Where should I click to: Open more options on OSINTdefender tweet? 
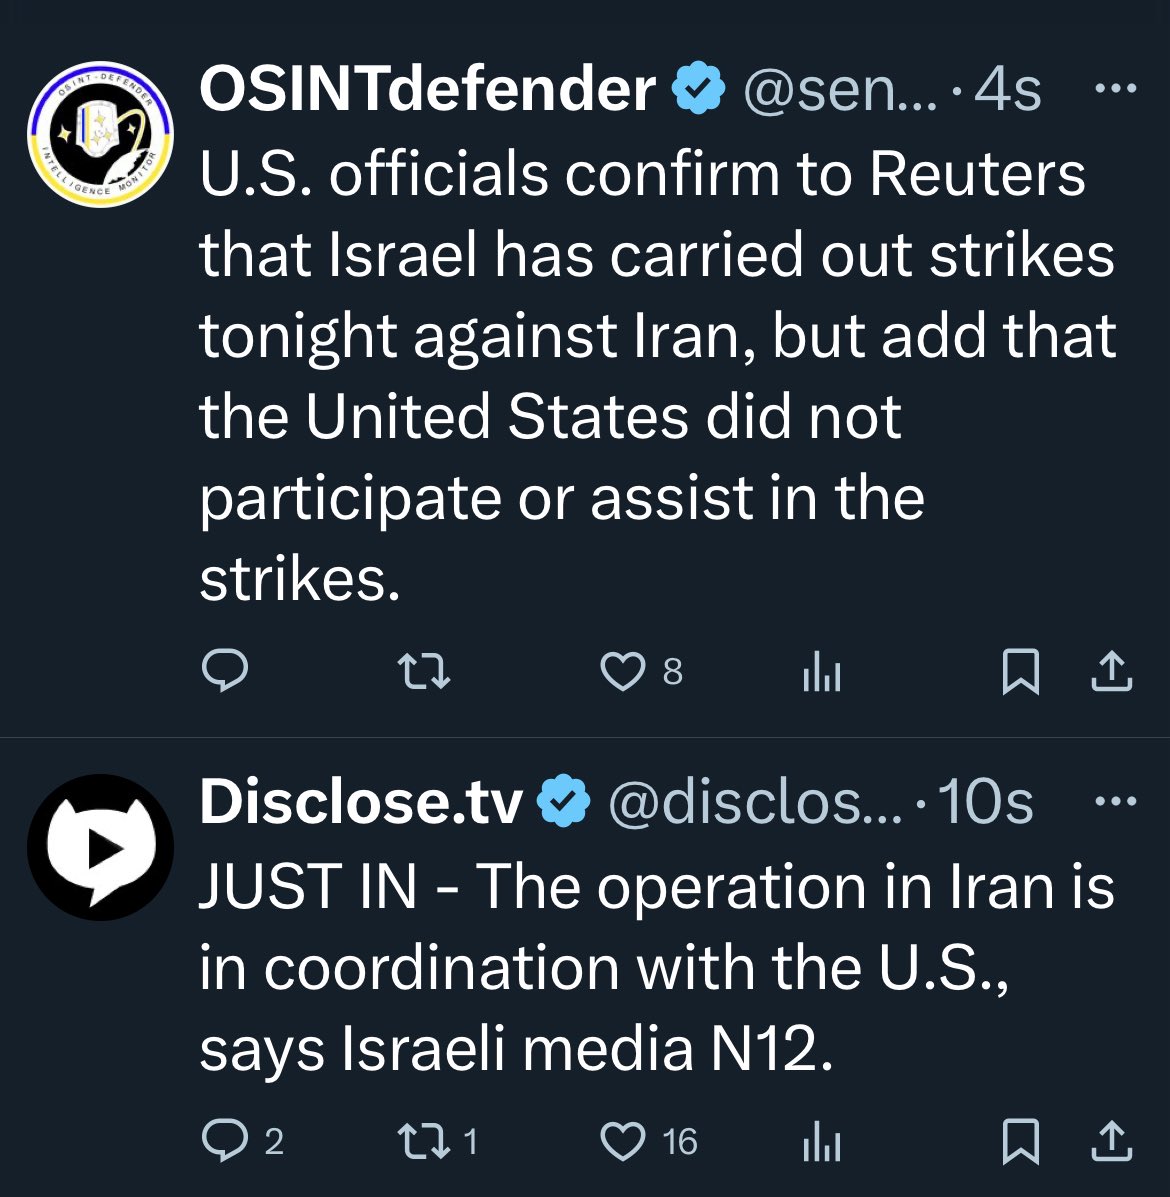point(1115,89)
